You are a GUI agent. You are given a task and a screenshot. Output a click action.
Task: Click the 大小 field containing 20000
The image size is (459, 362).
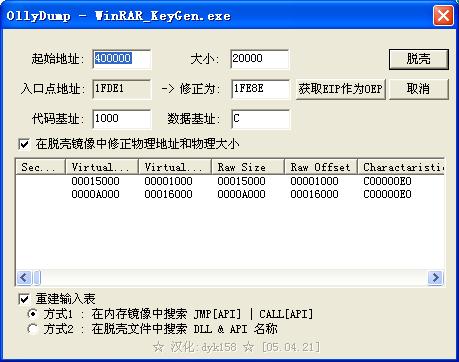coord(260,59)
